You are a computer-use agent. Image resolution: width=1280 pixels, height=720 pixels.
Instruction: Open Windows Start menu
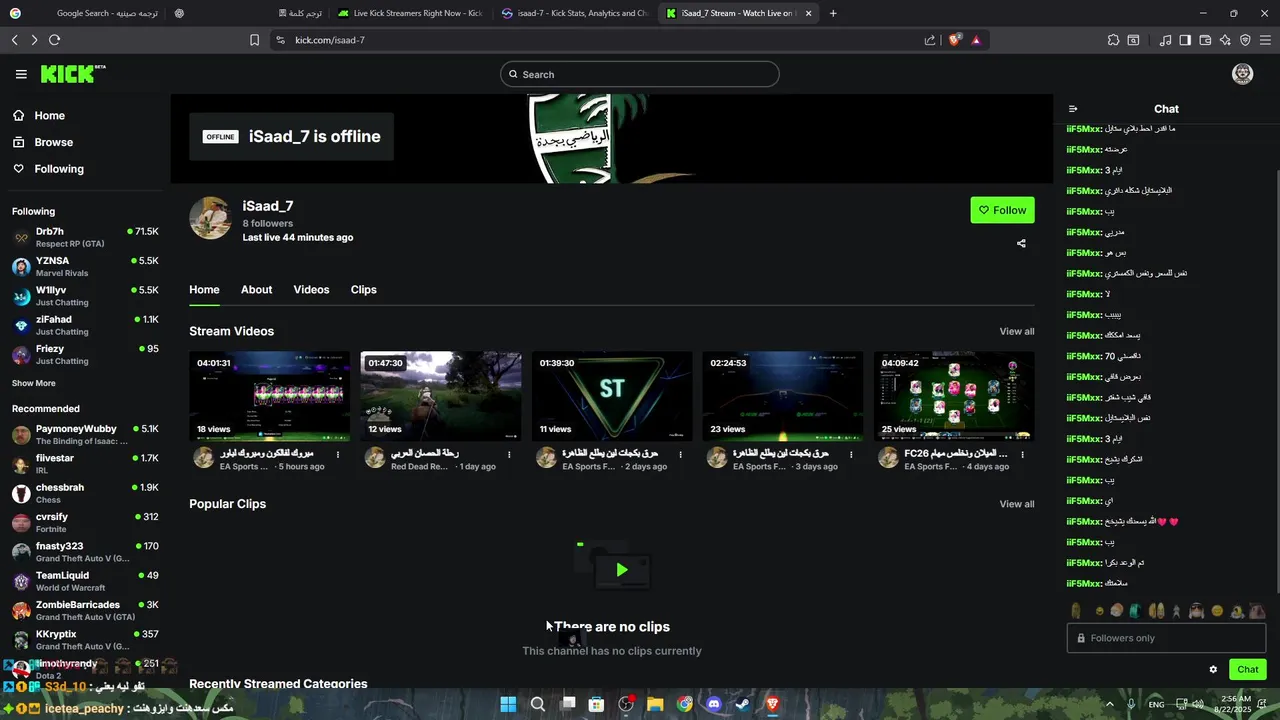[508, 704]
